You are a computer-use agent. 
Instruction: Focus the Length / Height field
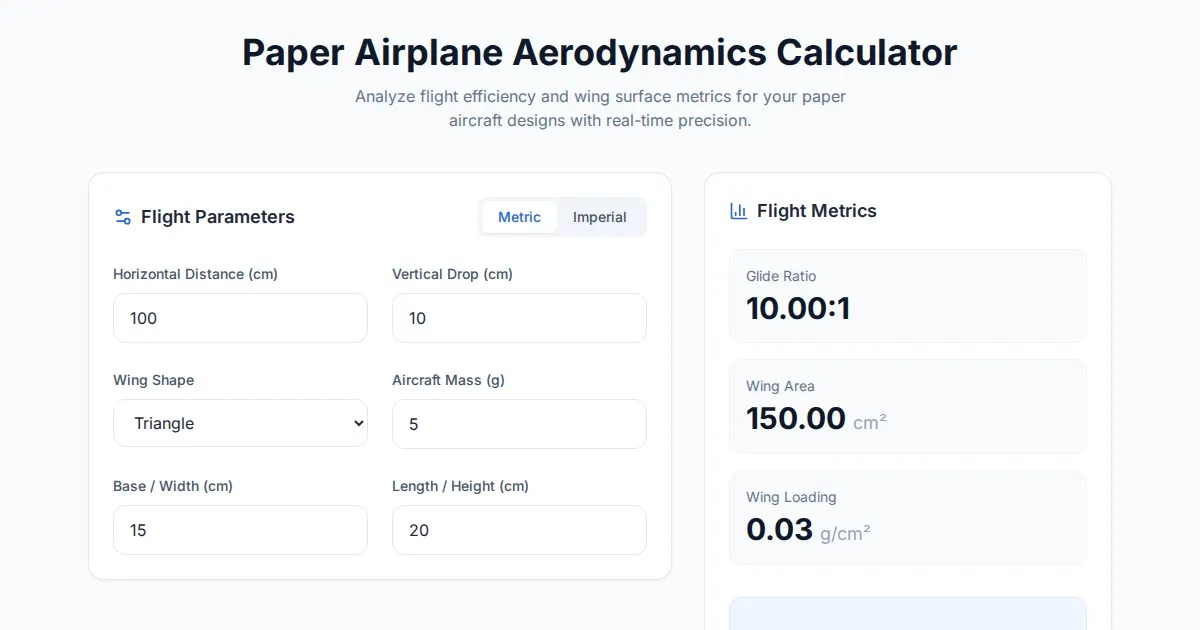tap(519, 530)
